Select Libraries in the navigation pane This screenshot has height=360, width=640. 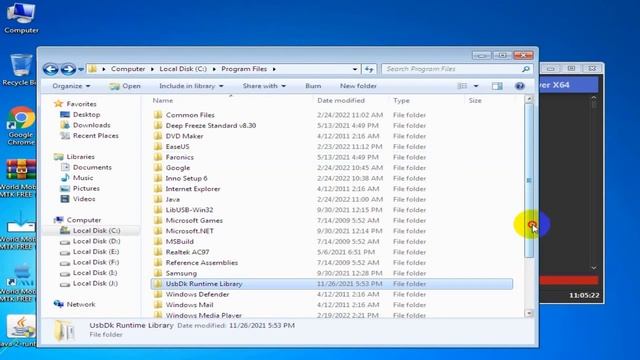pyautogui.click(x=80, y=156)
